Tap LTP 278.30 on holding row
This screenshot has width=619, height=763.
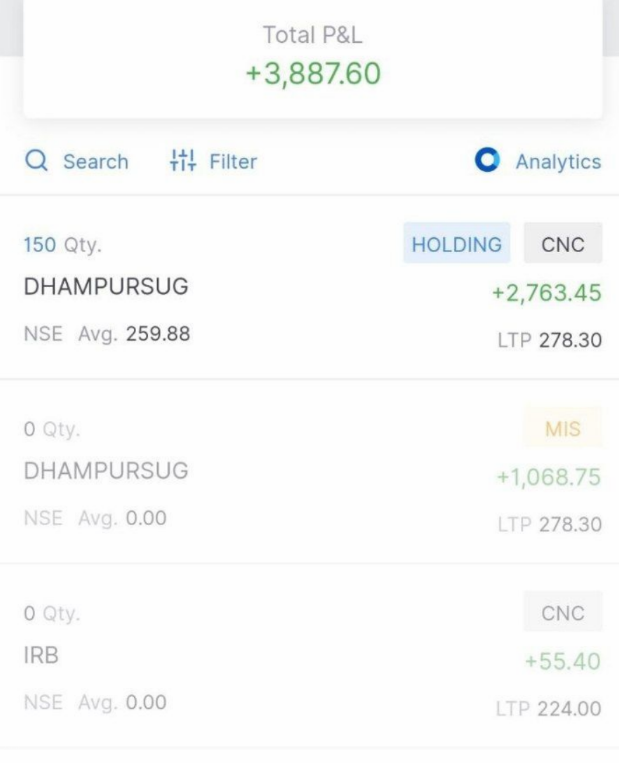pyautogui.click(x=549, y=340)
